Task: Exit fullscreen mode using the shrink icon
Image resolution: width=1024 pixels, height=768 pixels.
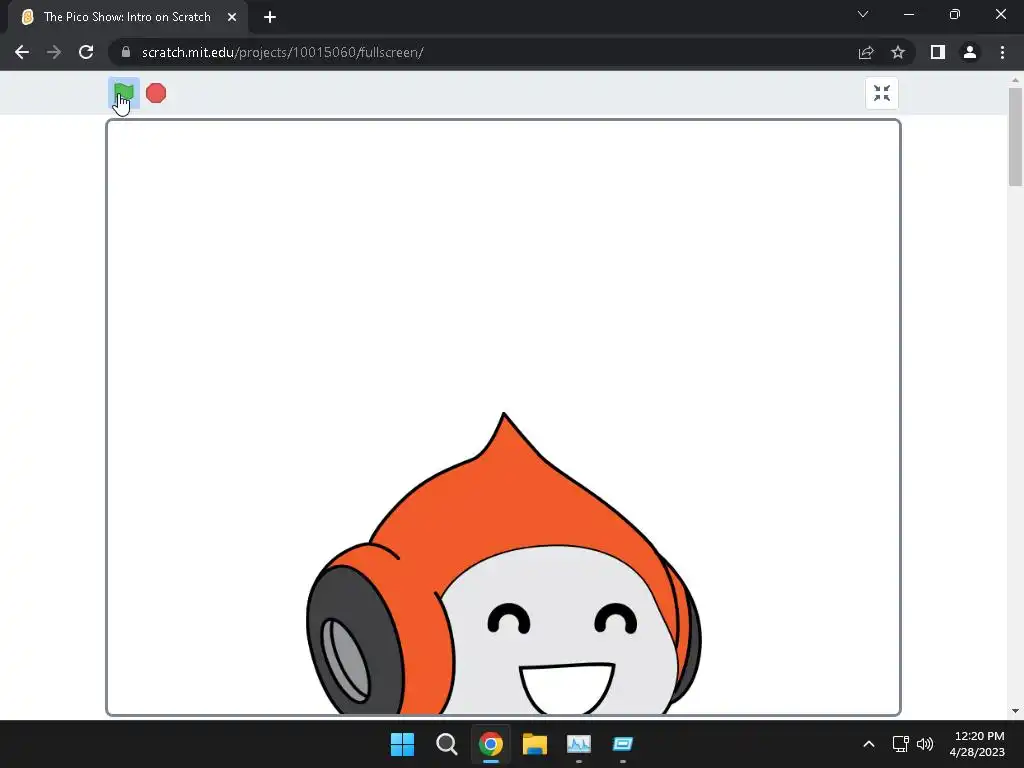Action: click(882, 93)
